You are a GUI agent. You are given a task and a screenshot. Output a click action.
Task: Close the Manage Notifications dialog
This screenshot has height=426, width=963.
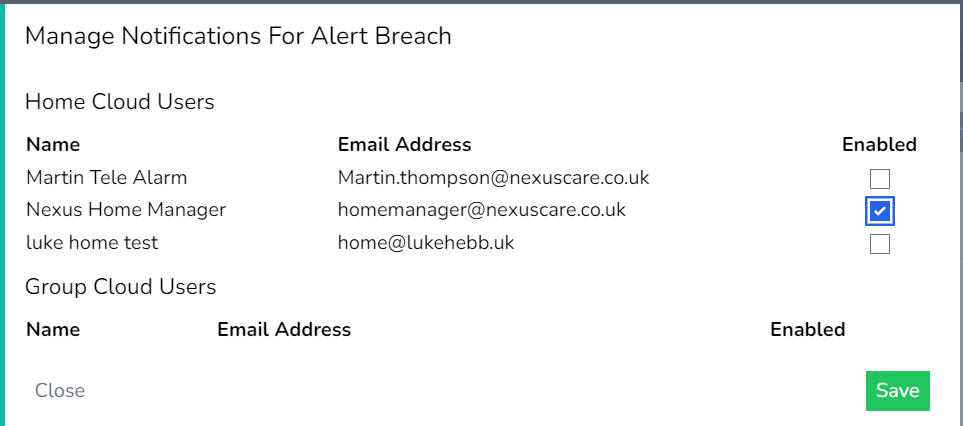click(x=60, y=391)
